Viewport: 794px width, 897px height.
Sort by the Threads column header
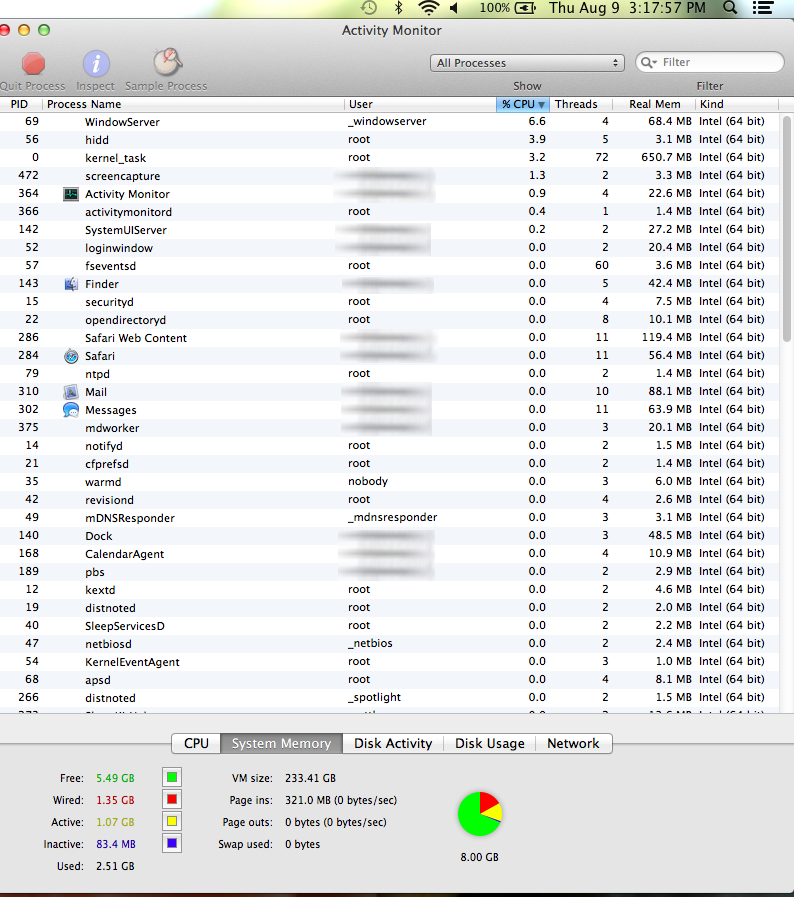581,104
